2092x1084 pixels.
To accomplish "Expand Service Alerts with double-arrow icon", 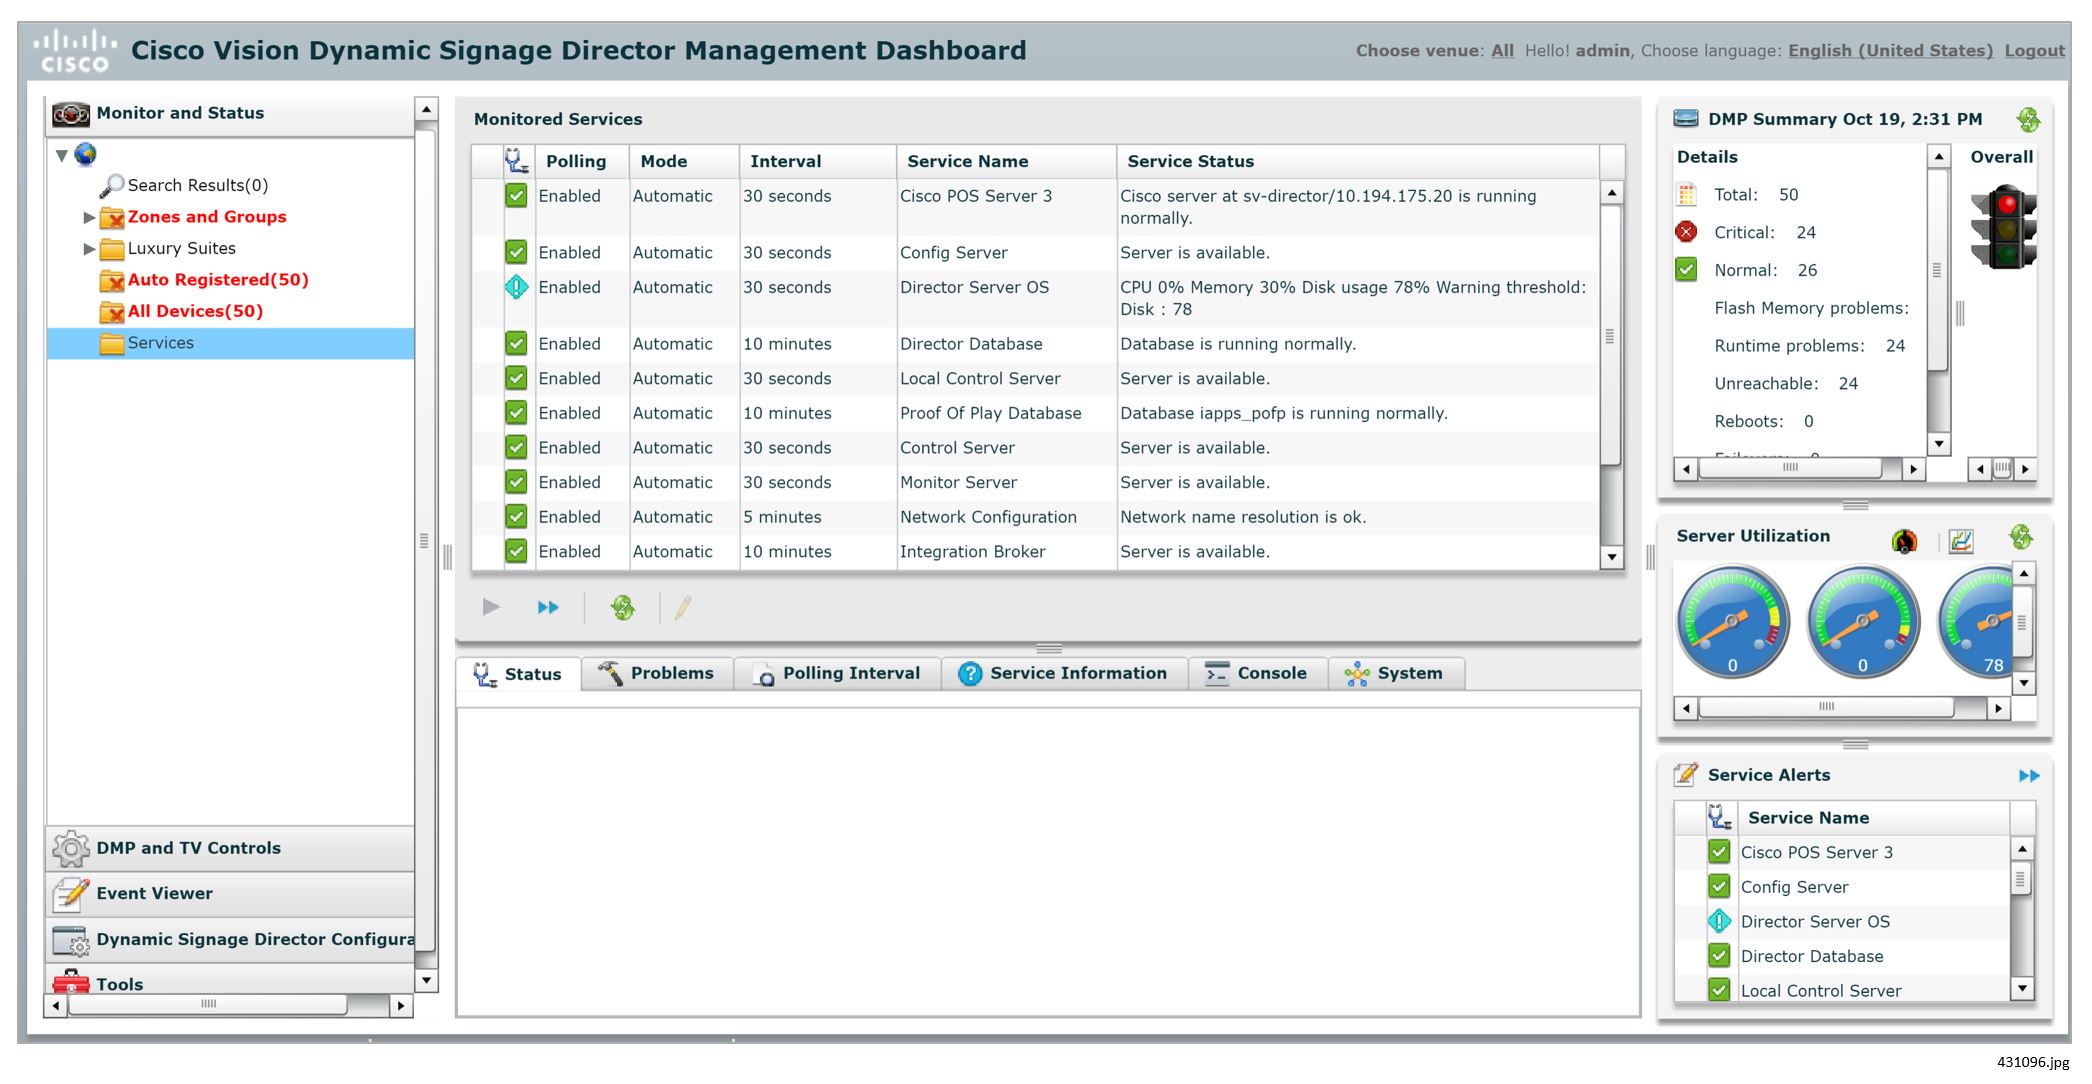I will 2028,776.
